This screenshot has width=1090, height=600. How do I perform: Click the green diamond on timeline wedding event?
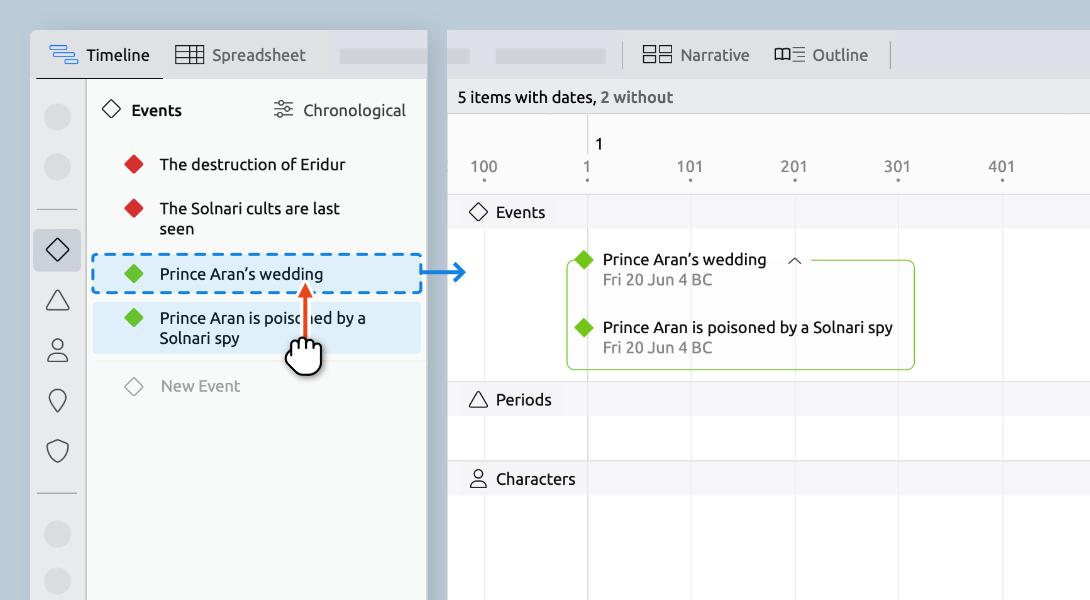(584, 259)
